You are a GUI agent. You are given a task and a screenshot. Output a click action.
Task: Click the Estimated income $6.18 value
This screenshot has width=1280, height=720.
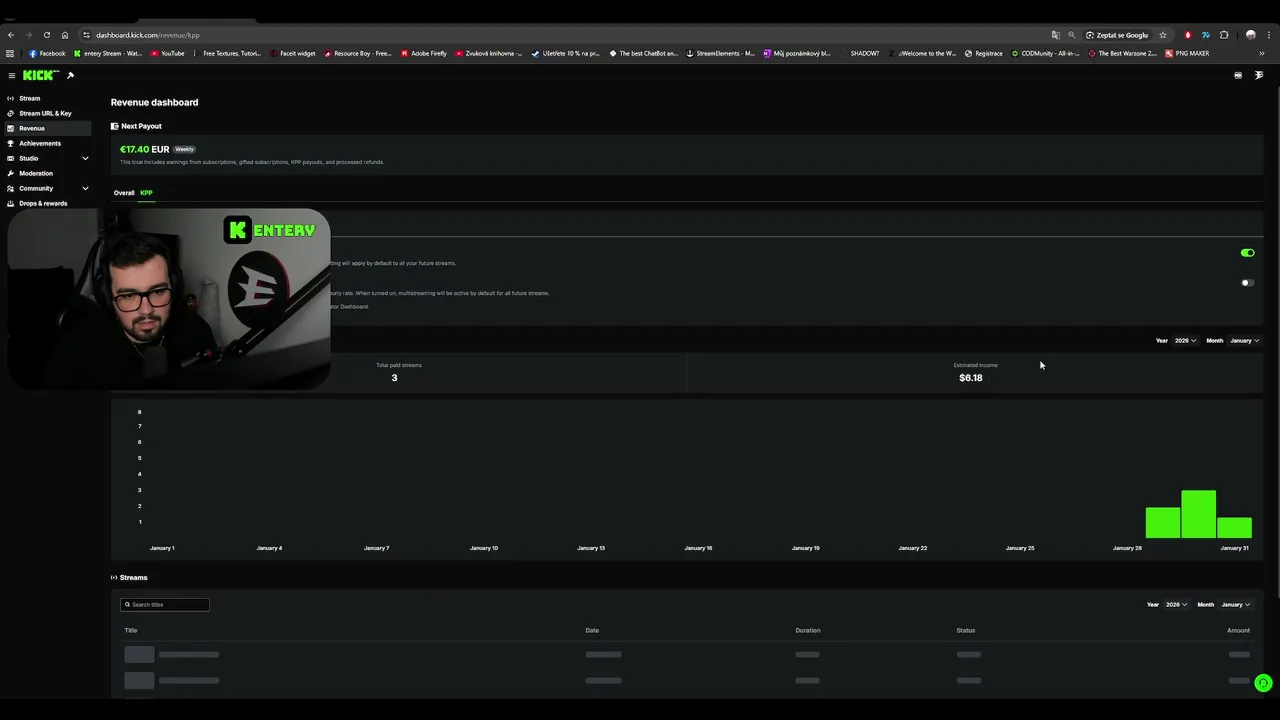coord(970,378)
